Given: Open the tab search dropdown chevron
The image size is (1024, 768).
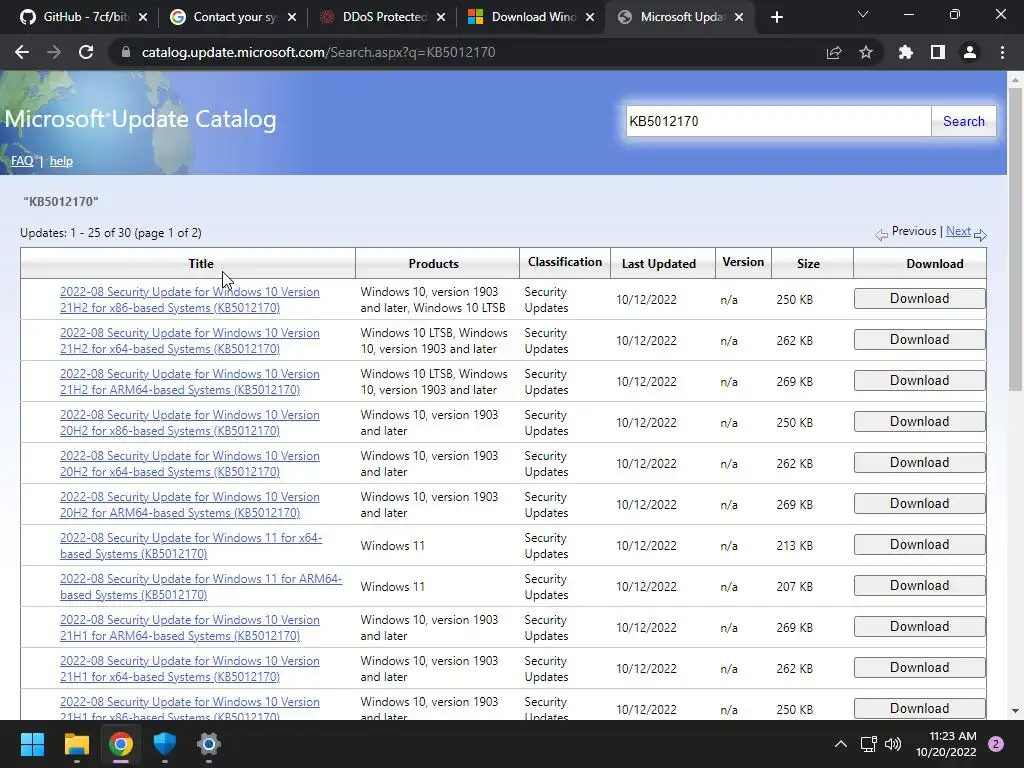Looking at the screenshot, I should 863,14.
